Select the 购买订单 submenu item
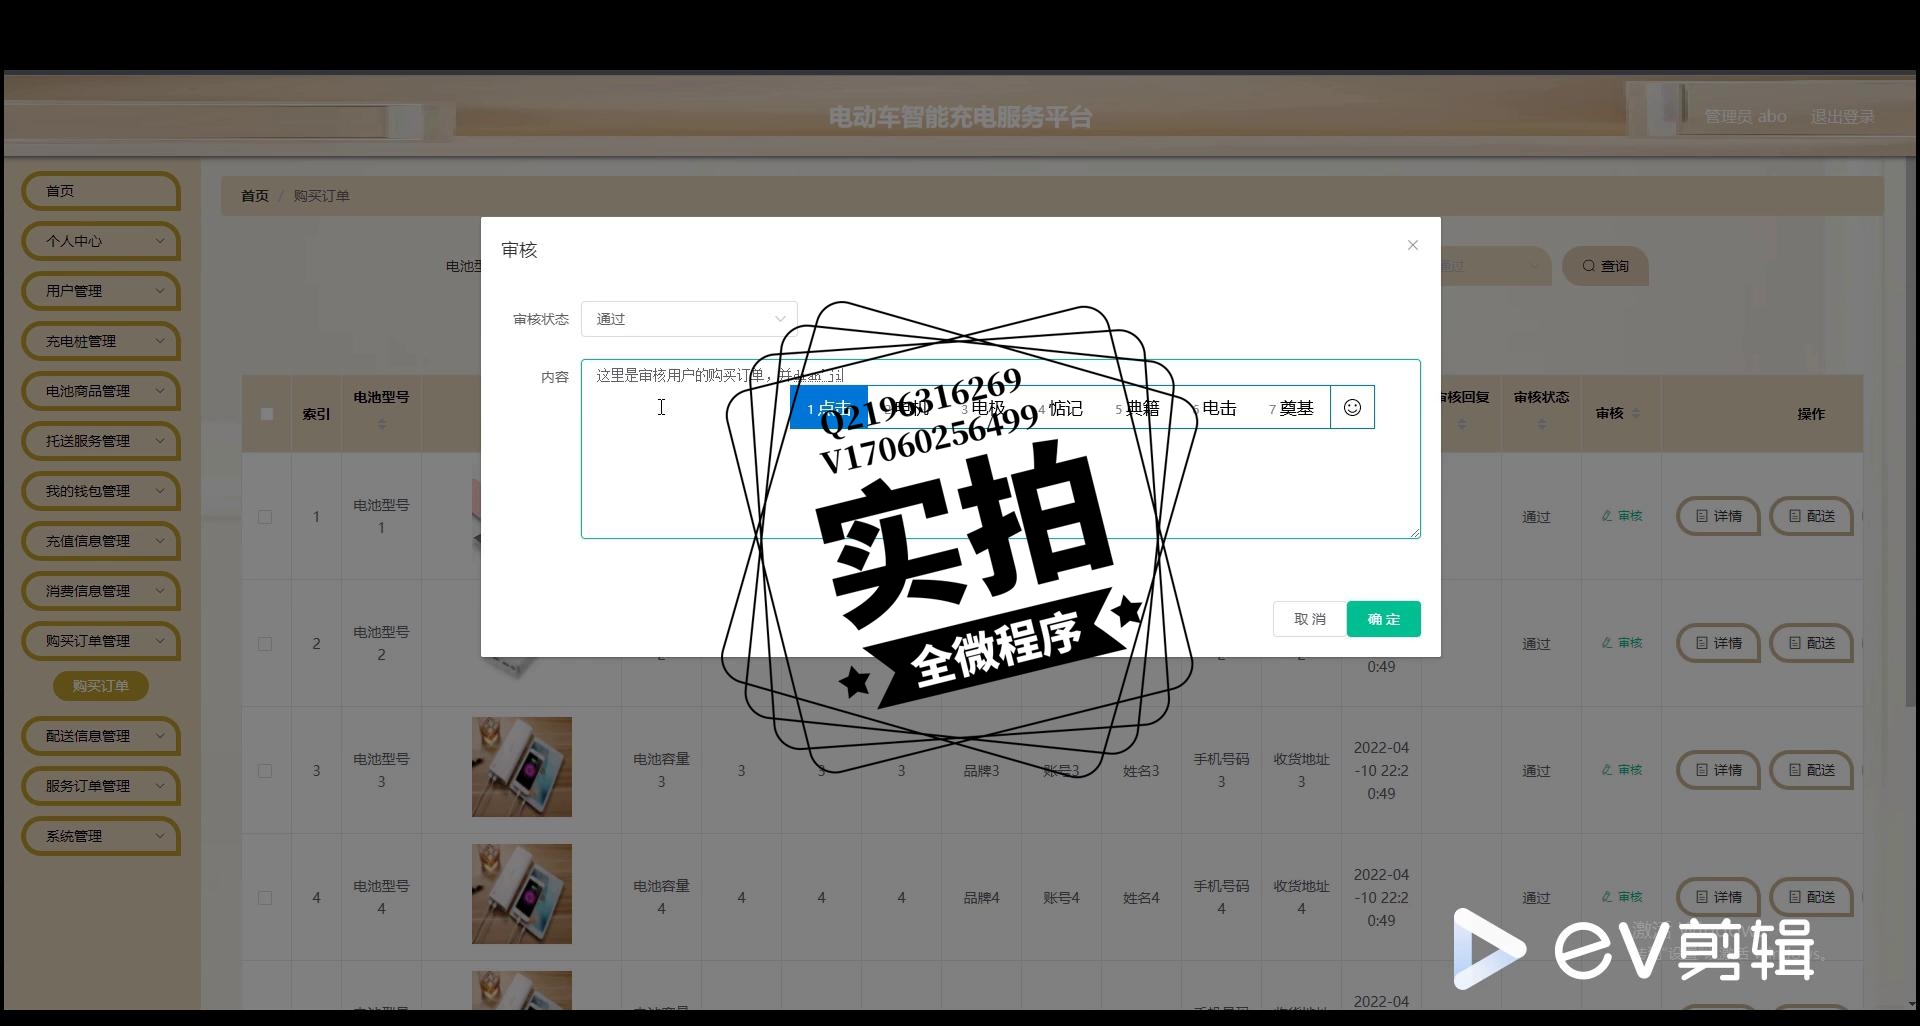Screen dimensions: 1920x1026 [100, 686]
